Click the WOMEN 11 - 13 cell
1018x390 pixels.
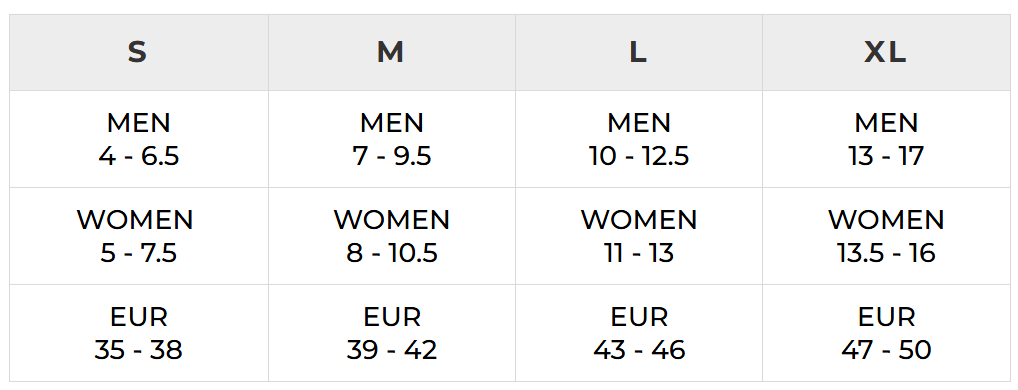[x=639, y=236]
